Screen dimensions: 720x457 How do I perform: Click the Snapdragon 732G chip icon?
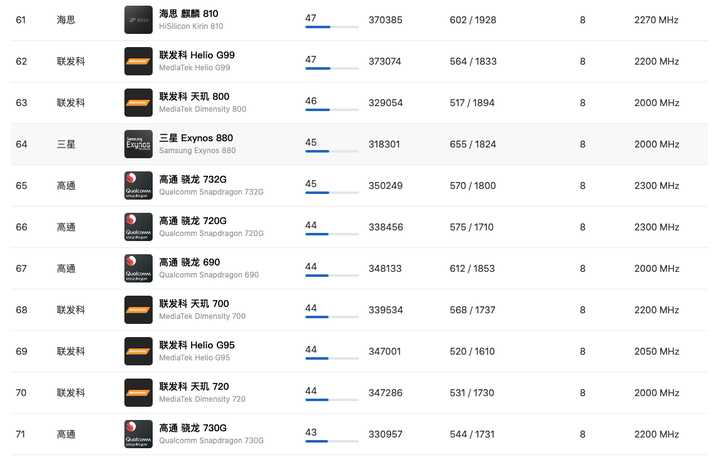[138, 185]
